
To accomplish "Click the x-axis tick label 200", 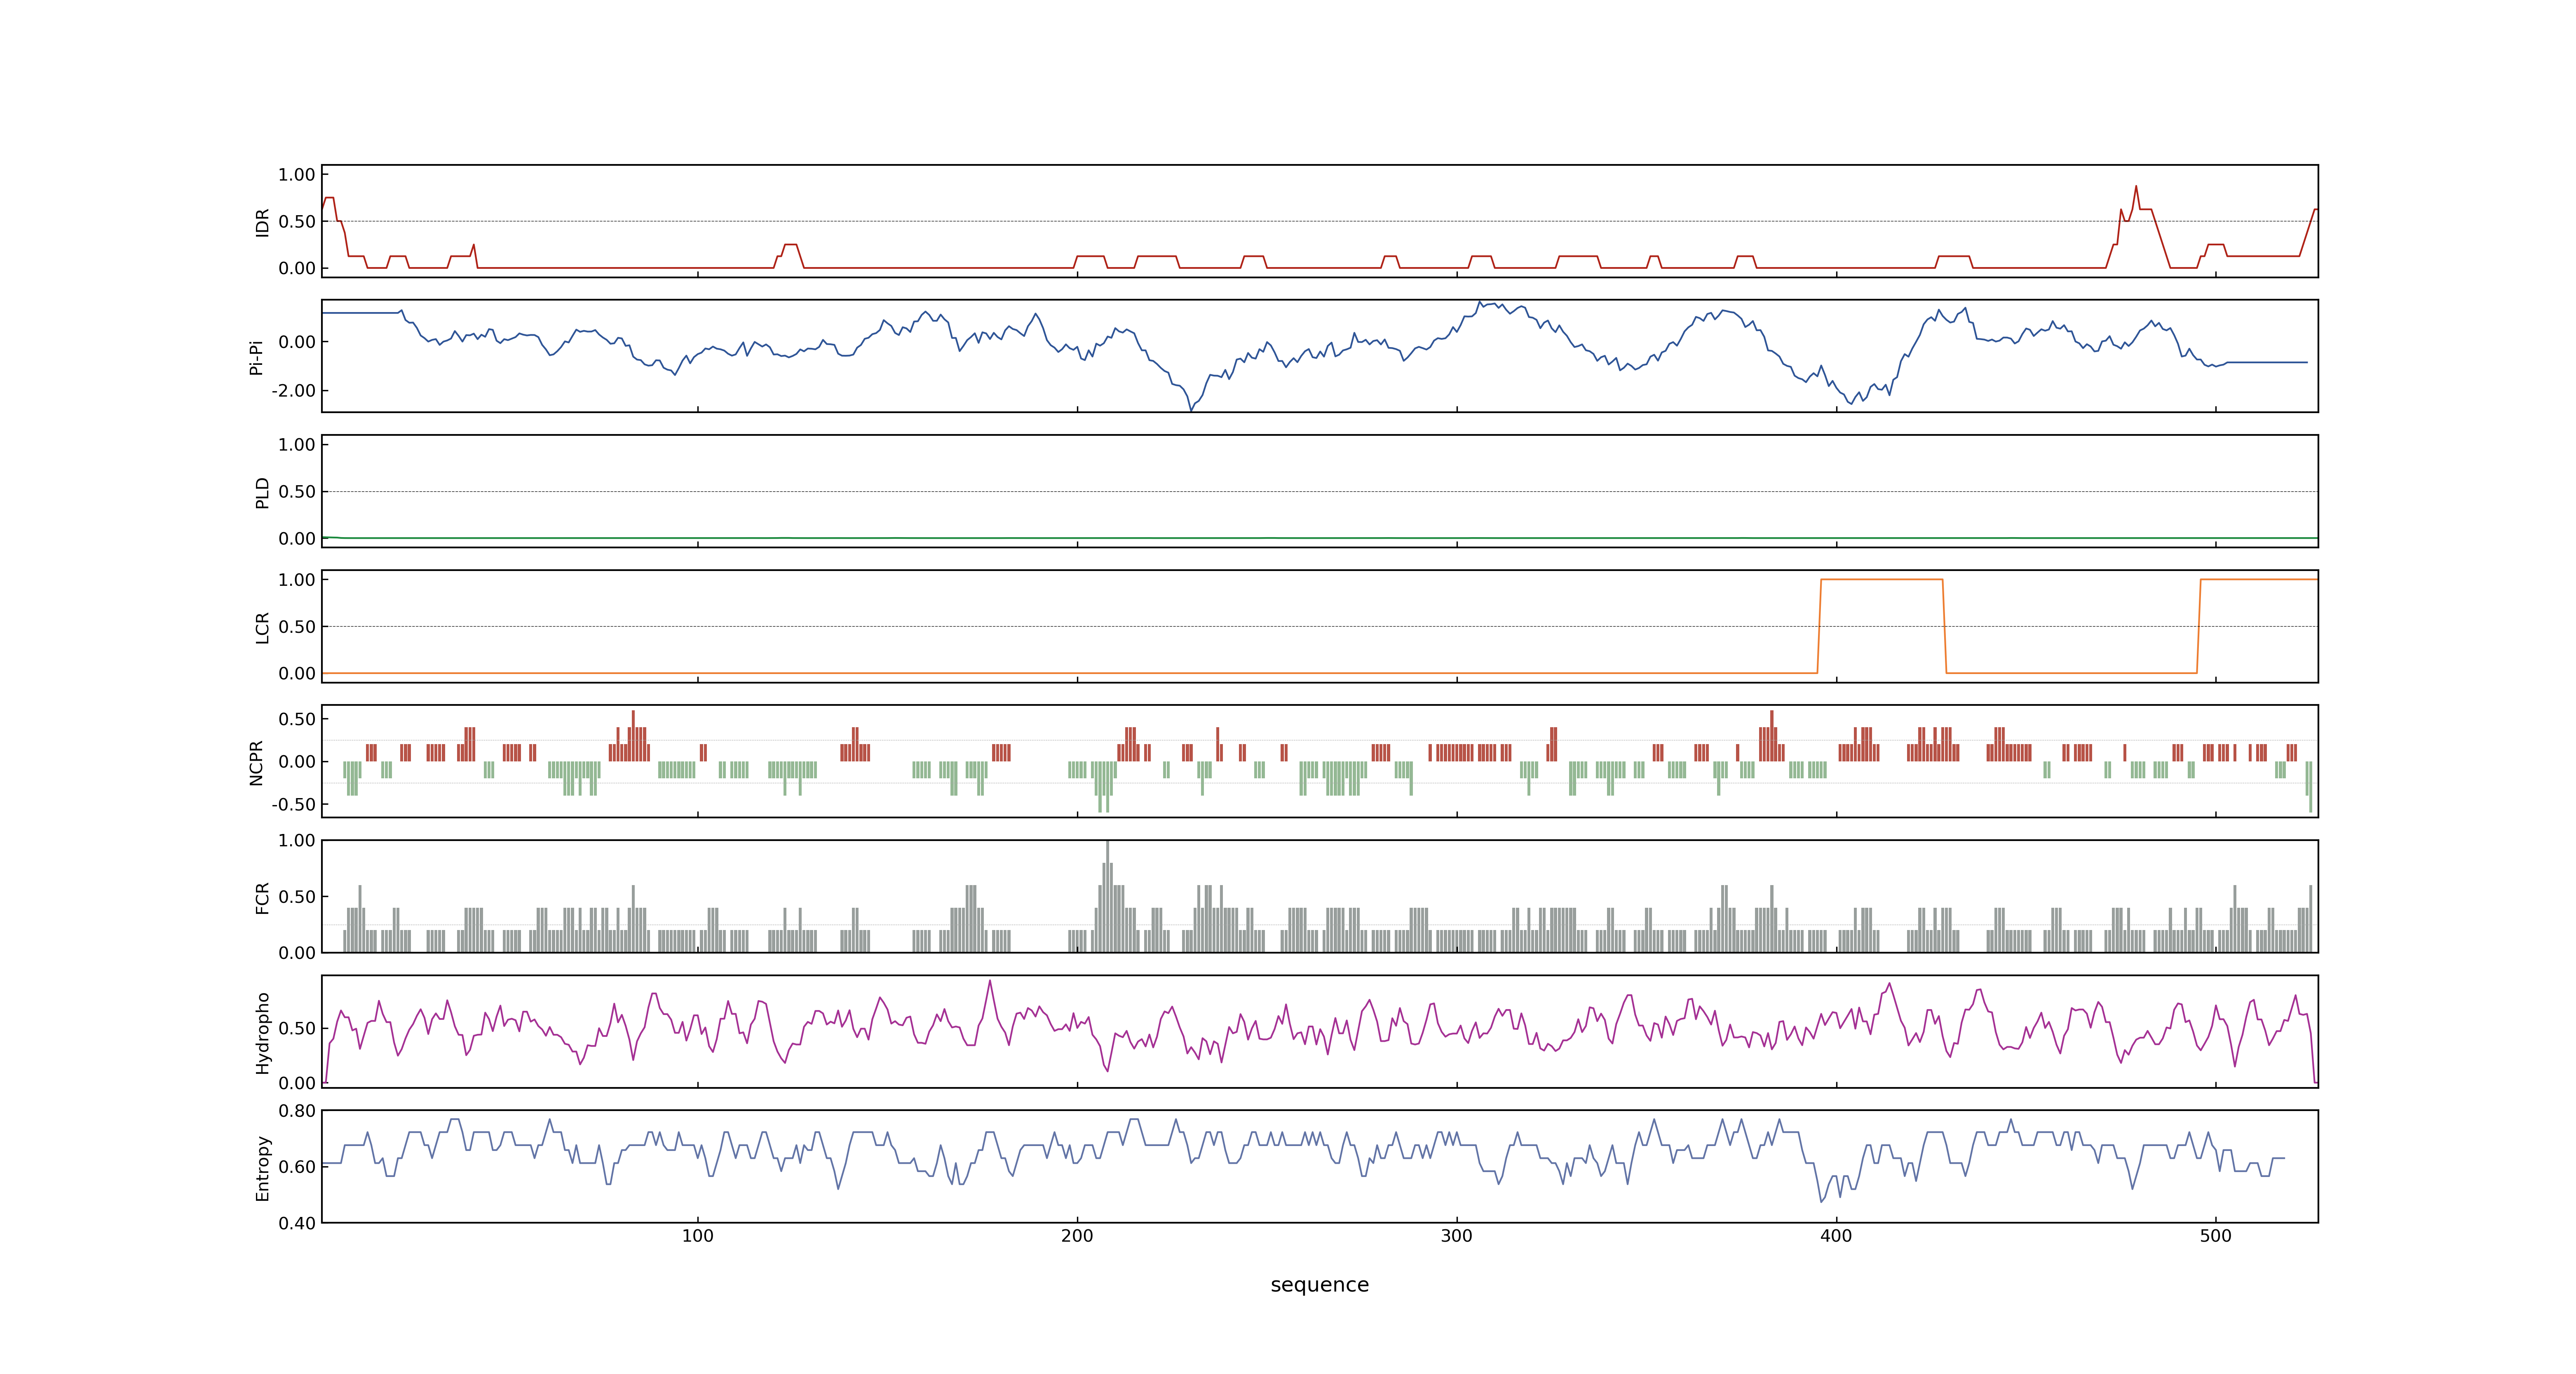I will pyautogui.click(x=1077, y=1236).
